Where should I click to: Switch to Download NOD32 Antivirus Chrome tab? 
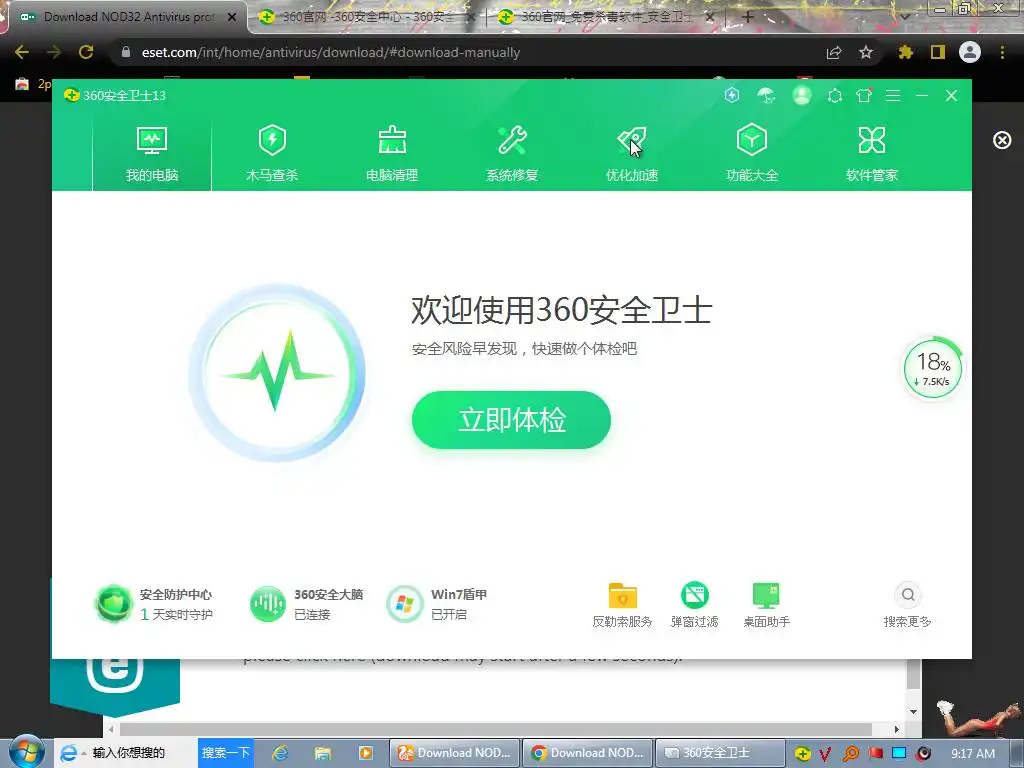(127, 17)
